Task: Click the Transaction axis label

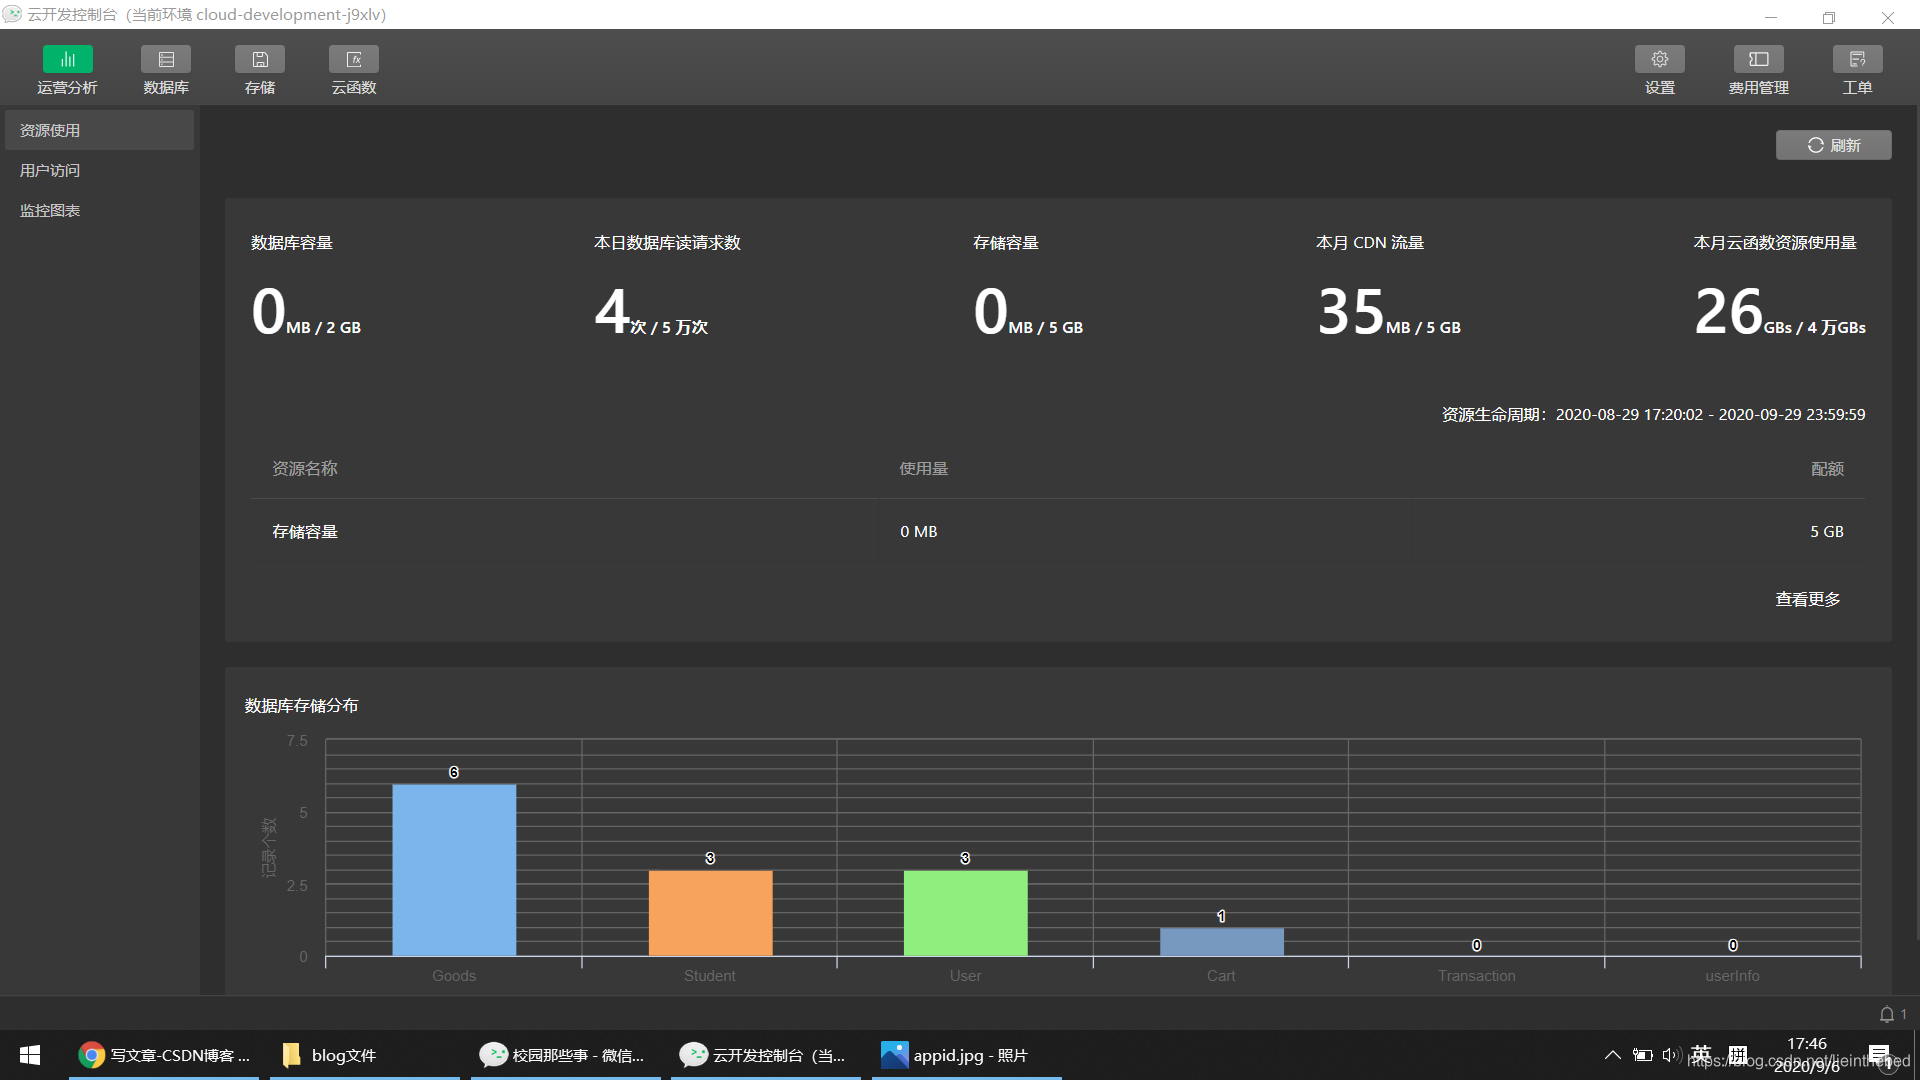Action: click(1476, 976)
